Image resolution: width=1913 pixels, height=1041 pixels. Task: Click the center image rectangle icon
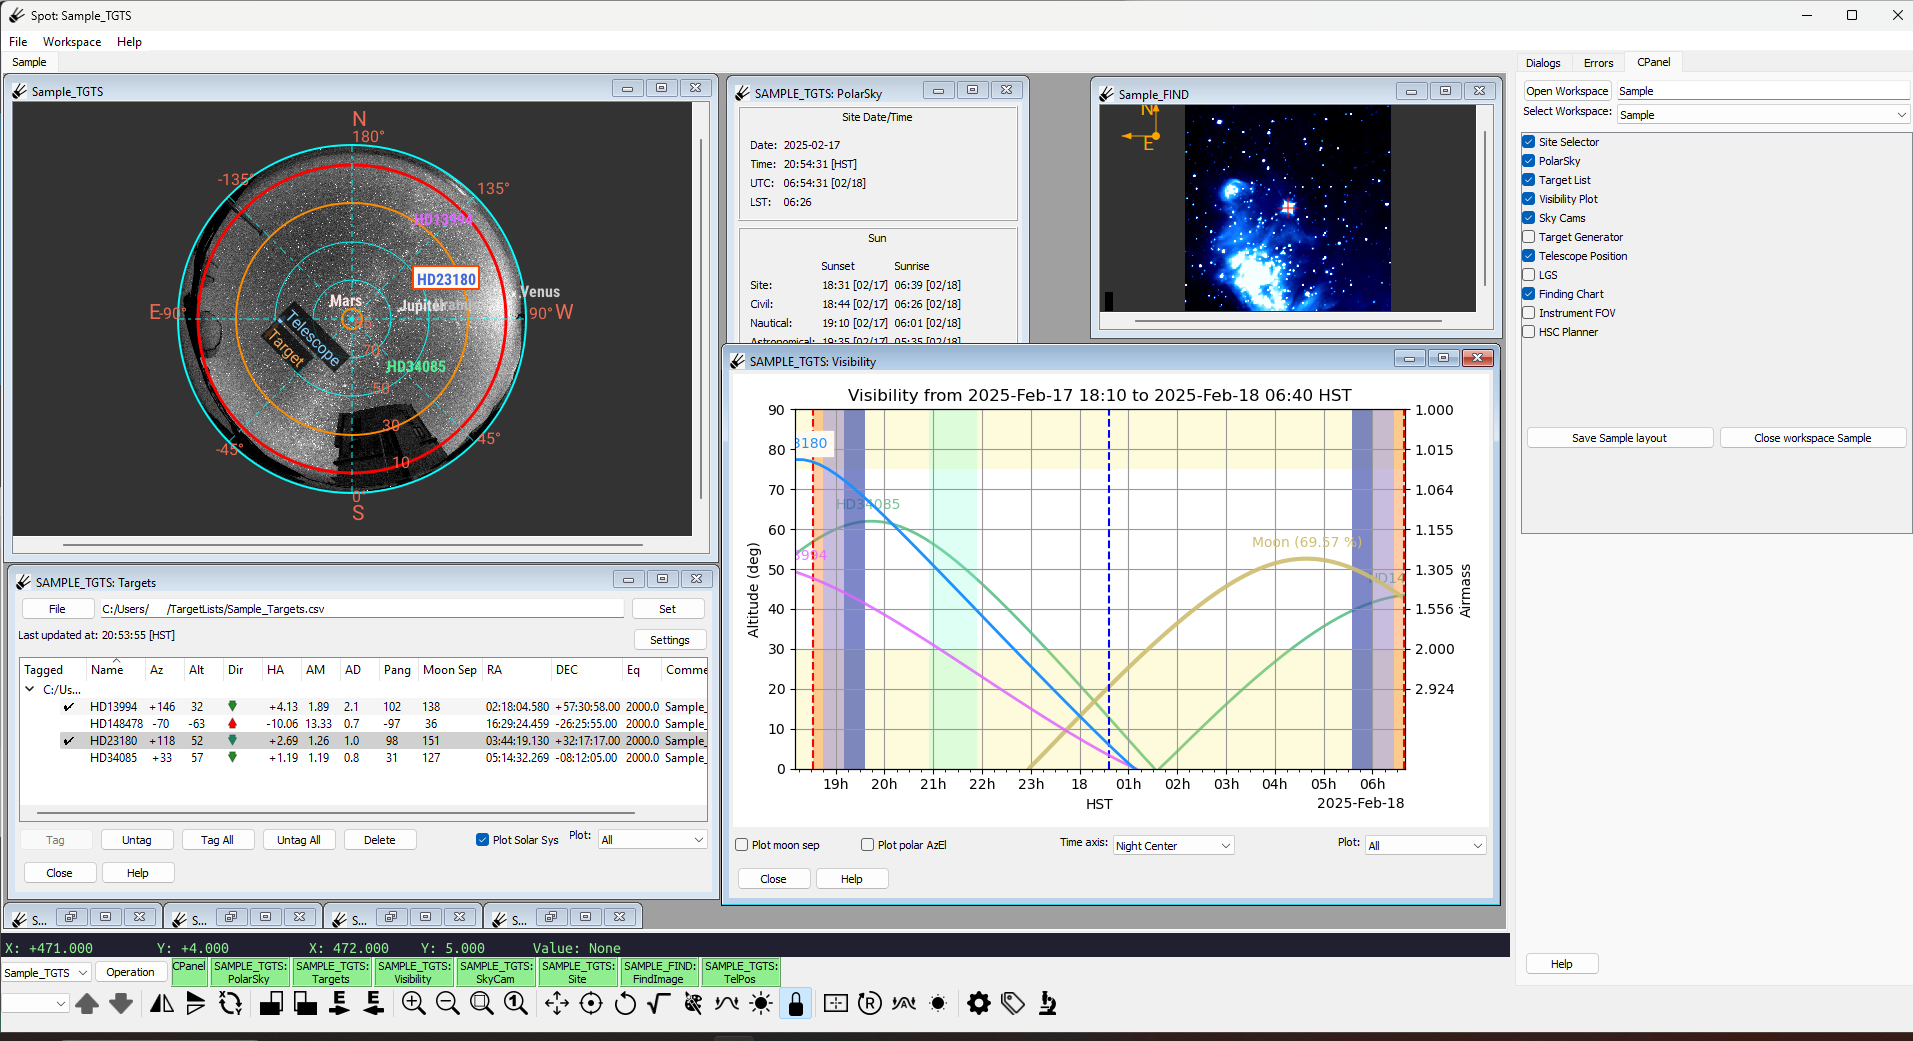point(836,1003)
